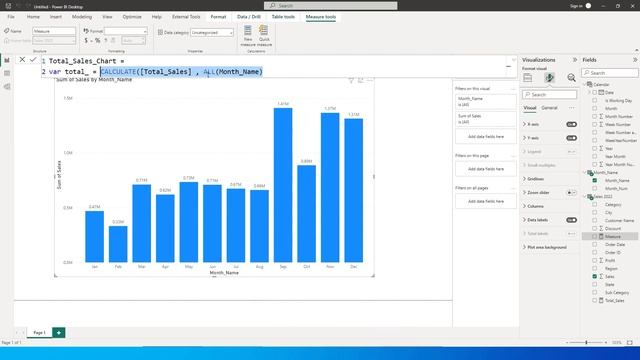640x360 pixels.
Task: Toggle the X-axis switch
Action: click(x=571, y=124)
